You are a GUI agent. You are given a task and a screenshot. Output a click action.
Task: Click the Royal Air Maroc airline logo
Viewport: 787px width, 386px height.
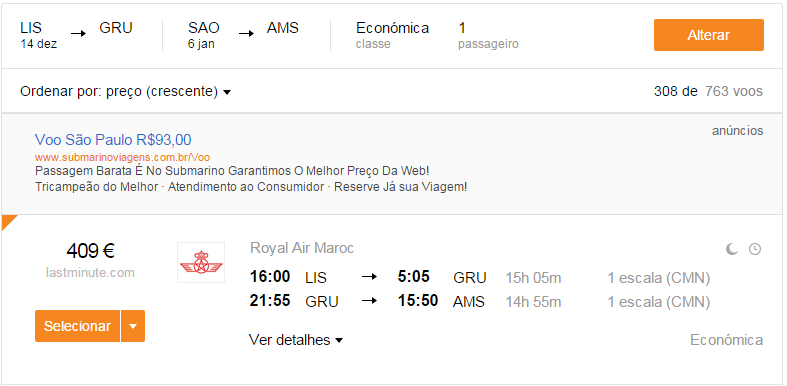coord(201,263)
